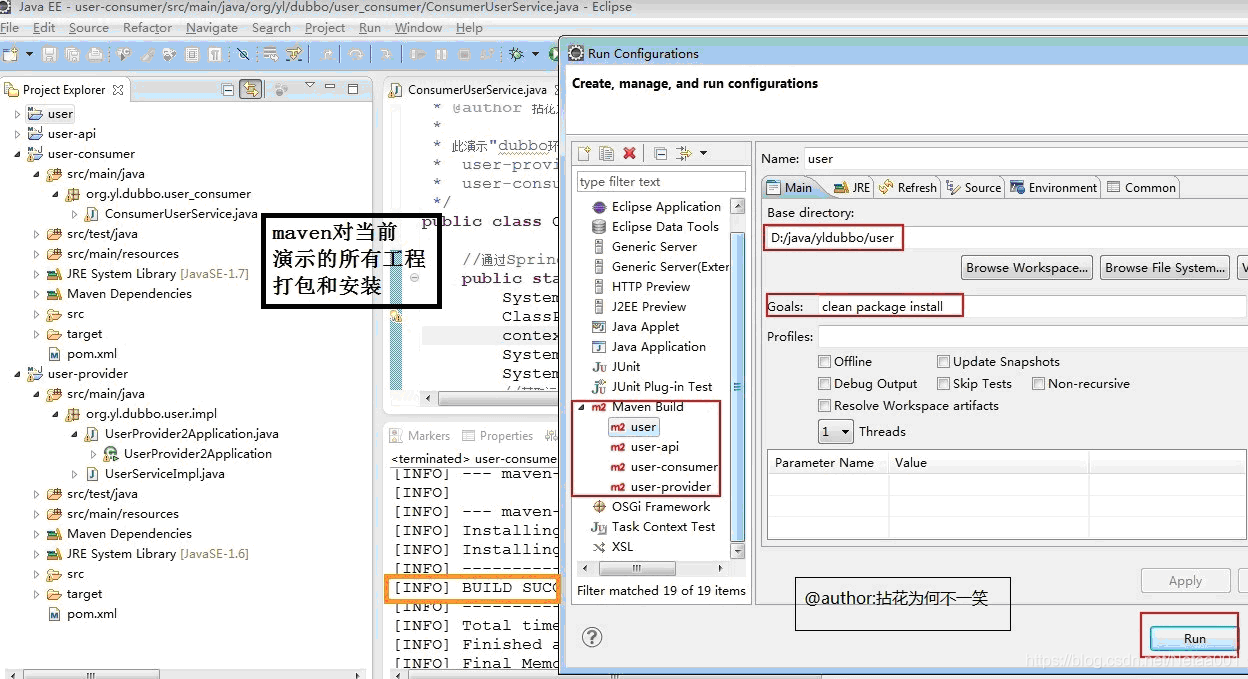Collapse the Maven Build category
1248x679 pixels.
pyautogui.click(x=581, y=407)
